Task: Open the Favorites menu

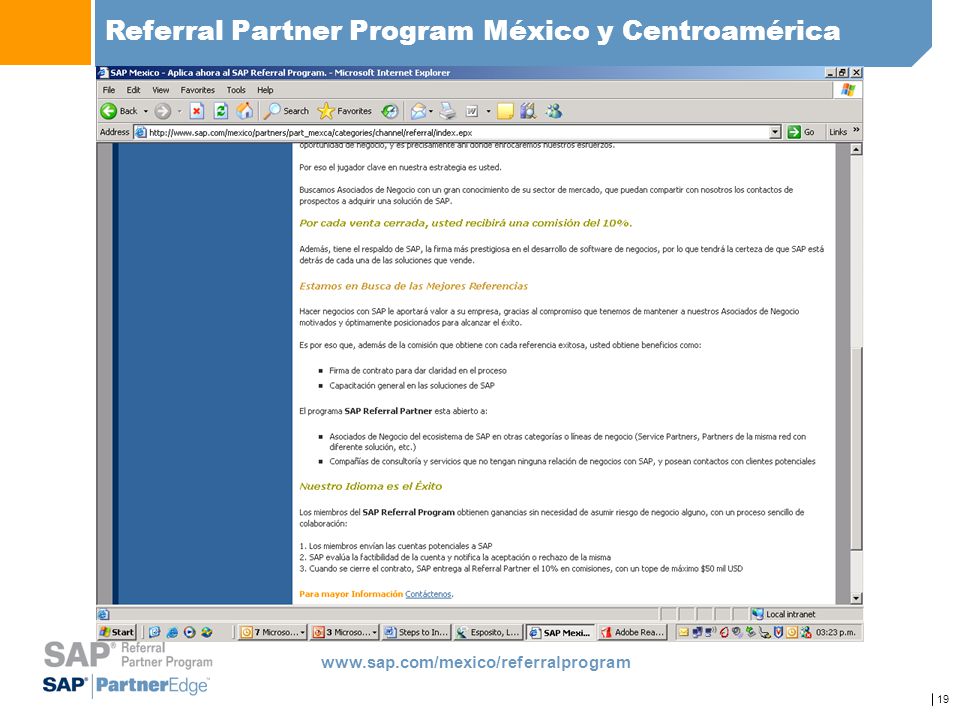Action: (x=197, y=90)
